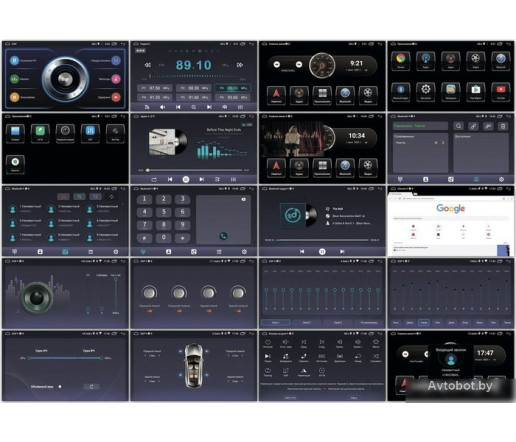Viewport: 516px width, 442px height.
Task: Launch the Chrome app icon
Action: (x=400, y=60)
